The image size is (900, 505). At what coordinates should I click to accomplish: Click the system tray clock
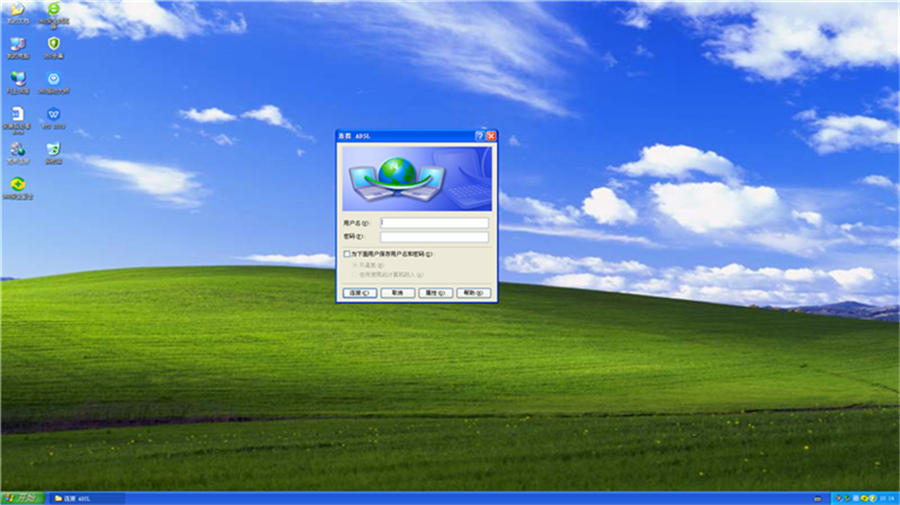[x=887, y=498]
